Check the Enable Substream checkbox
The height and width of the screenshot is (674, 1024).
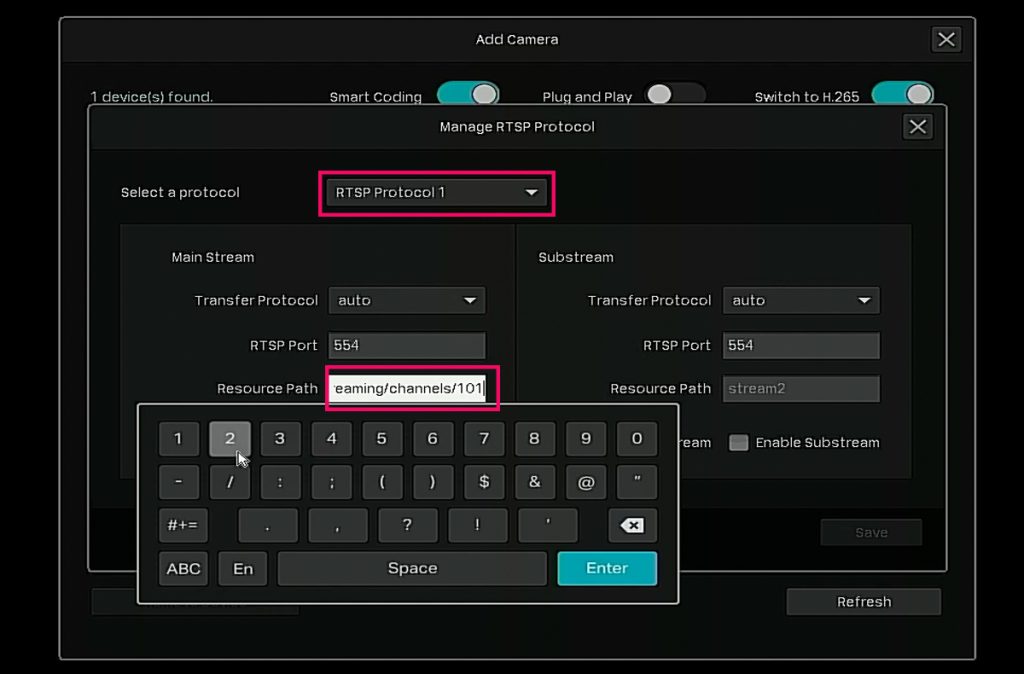click(x=738, y=443)
